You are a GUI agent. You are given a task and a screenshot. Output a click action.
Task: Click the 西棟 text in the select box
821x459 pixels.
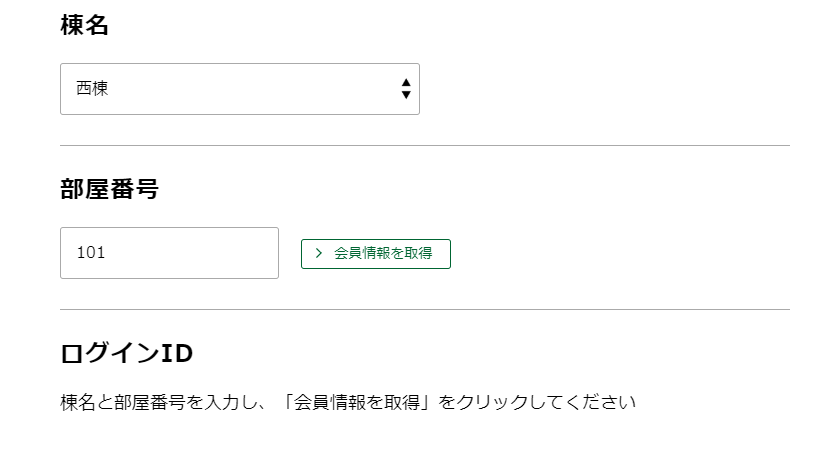(92, 89)
